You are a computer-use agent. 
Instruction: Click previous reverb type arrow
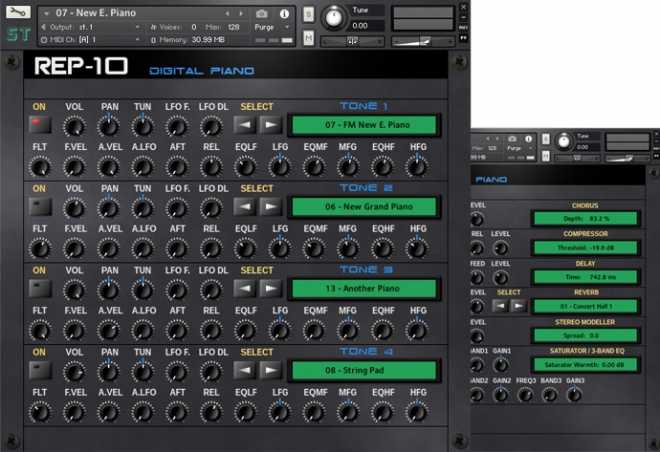[500, 306]
